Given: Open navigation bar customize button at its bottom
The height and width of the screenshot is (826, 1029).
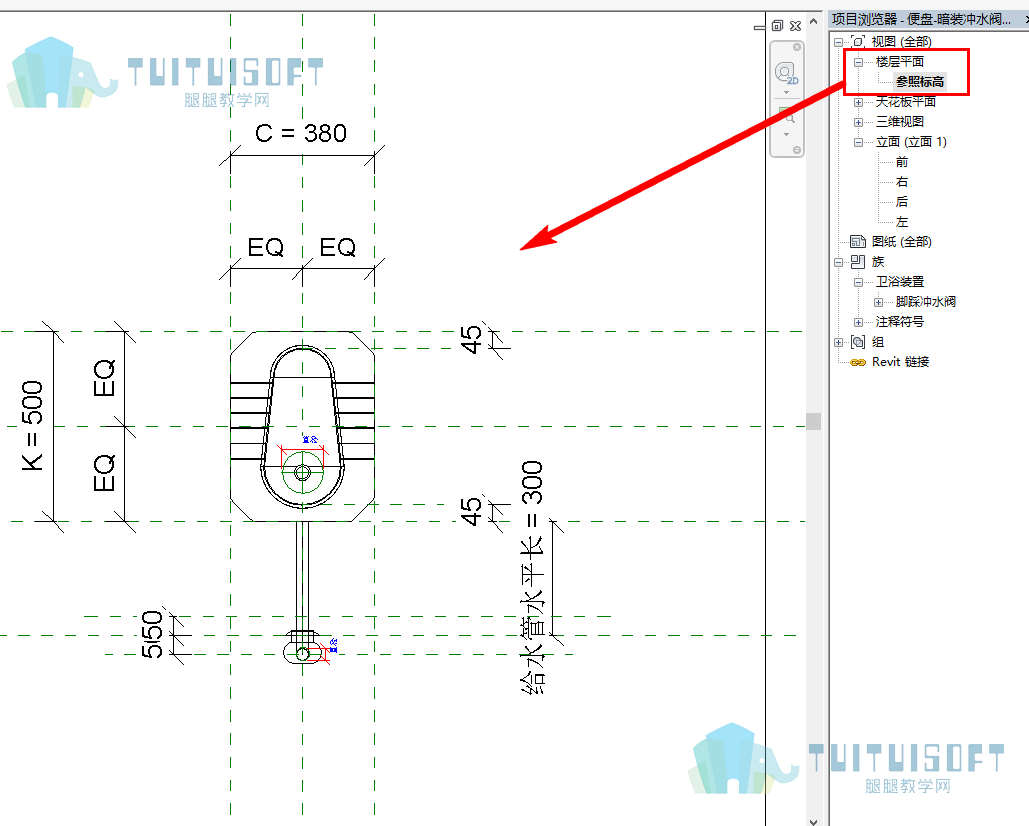Looking at the screenshot, I should pyautogui.click(x=797, y=150).
